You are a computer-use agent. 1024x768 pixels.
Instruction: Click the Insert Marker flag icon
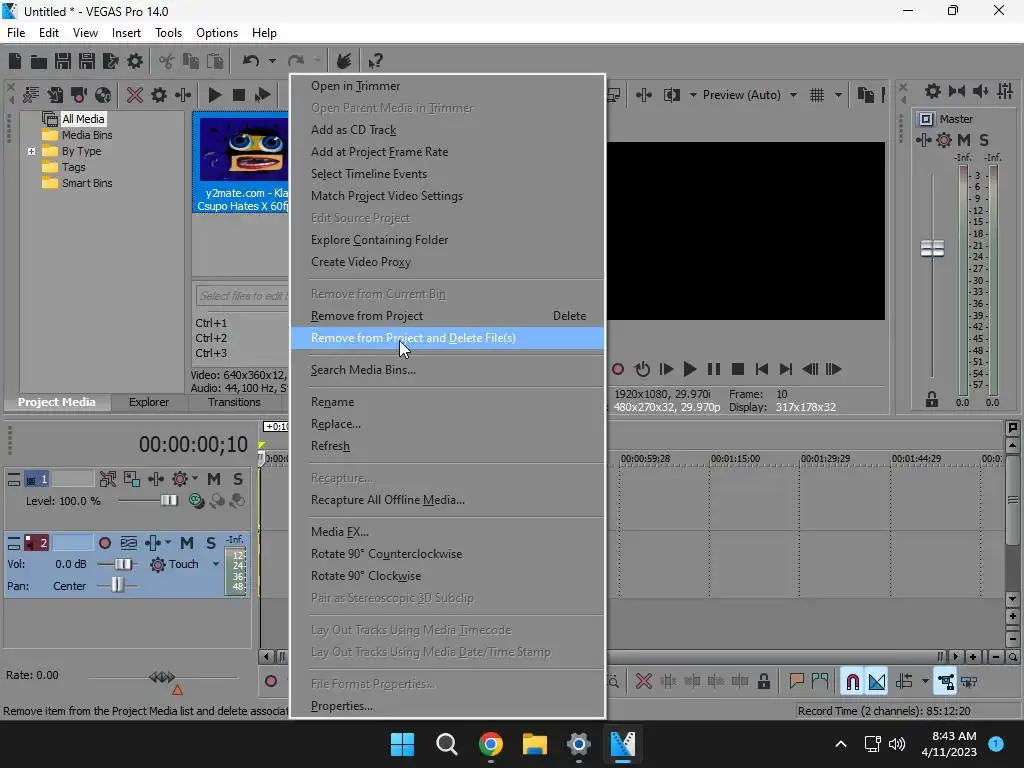tap(796, 682)
